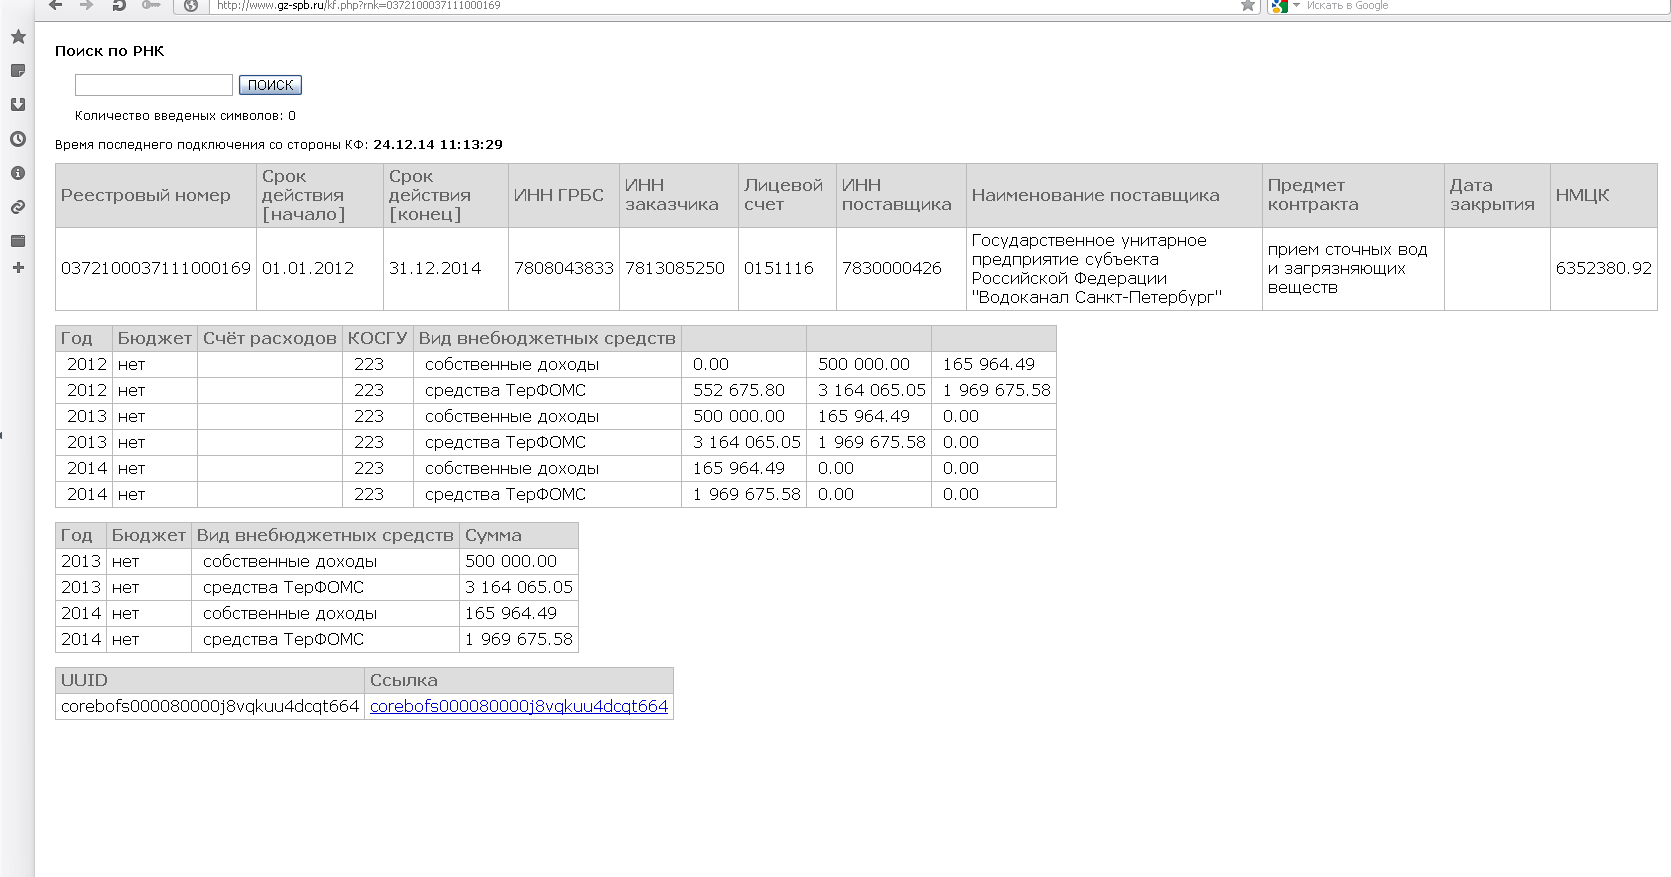The width and height of the screenshot is (1671, 877).
Task: Click sum 165 964.49 in lower table
Action: point(511,613)
